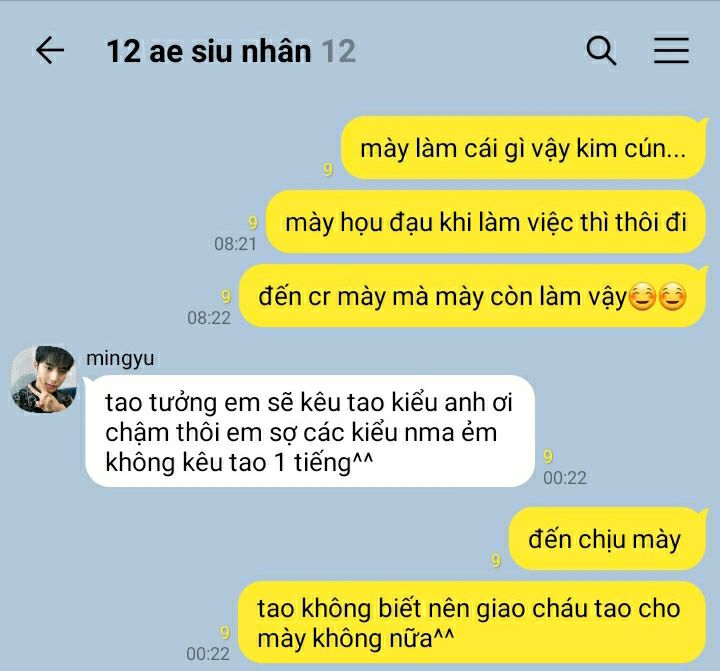The width and height of the screenshot is (720, 671).
Task: Tap the smiling emojis in yellow bubble
Action: (x=657, y=297)
